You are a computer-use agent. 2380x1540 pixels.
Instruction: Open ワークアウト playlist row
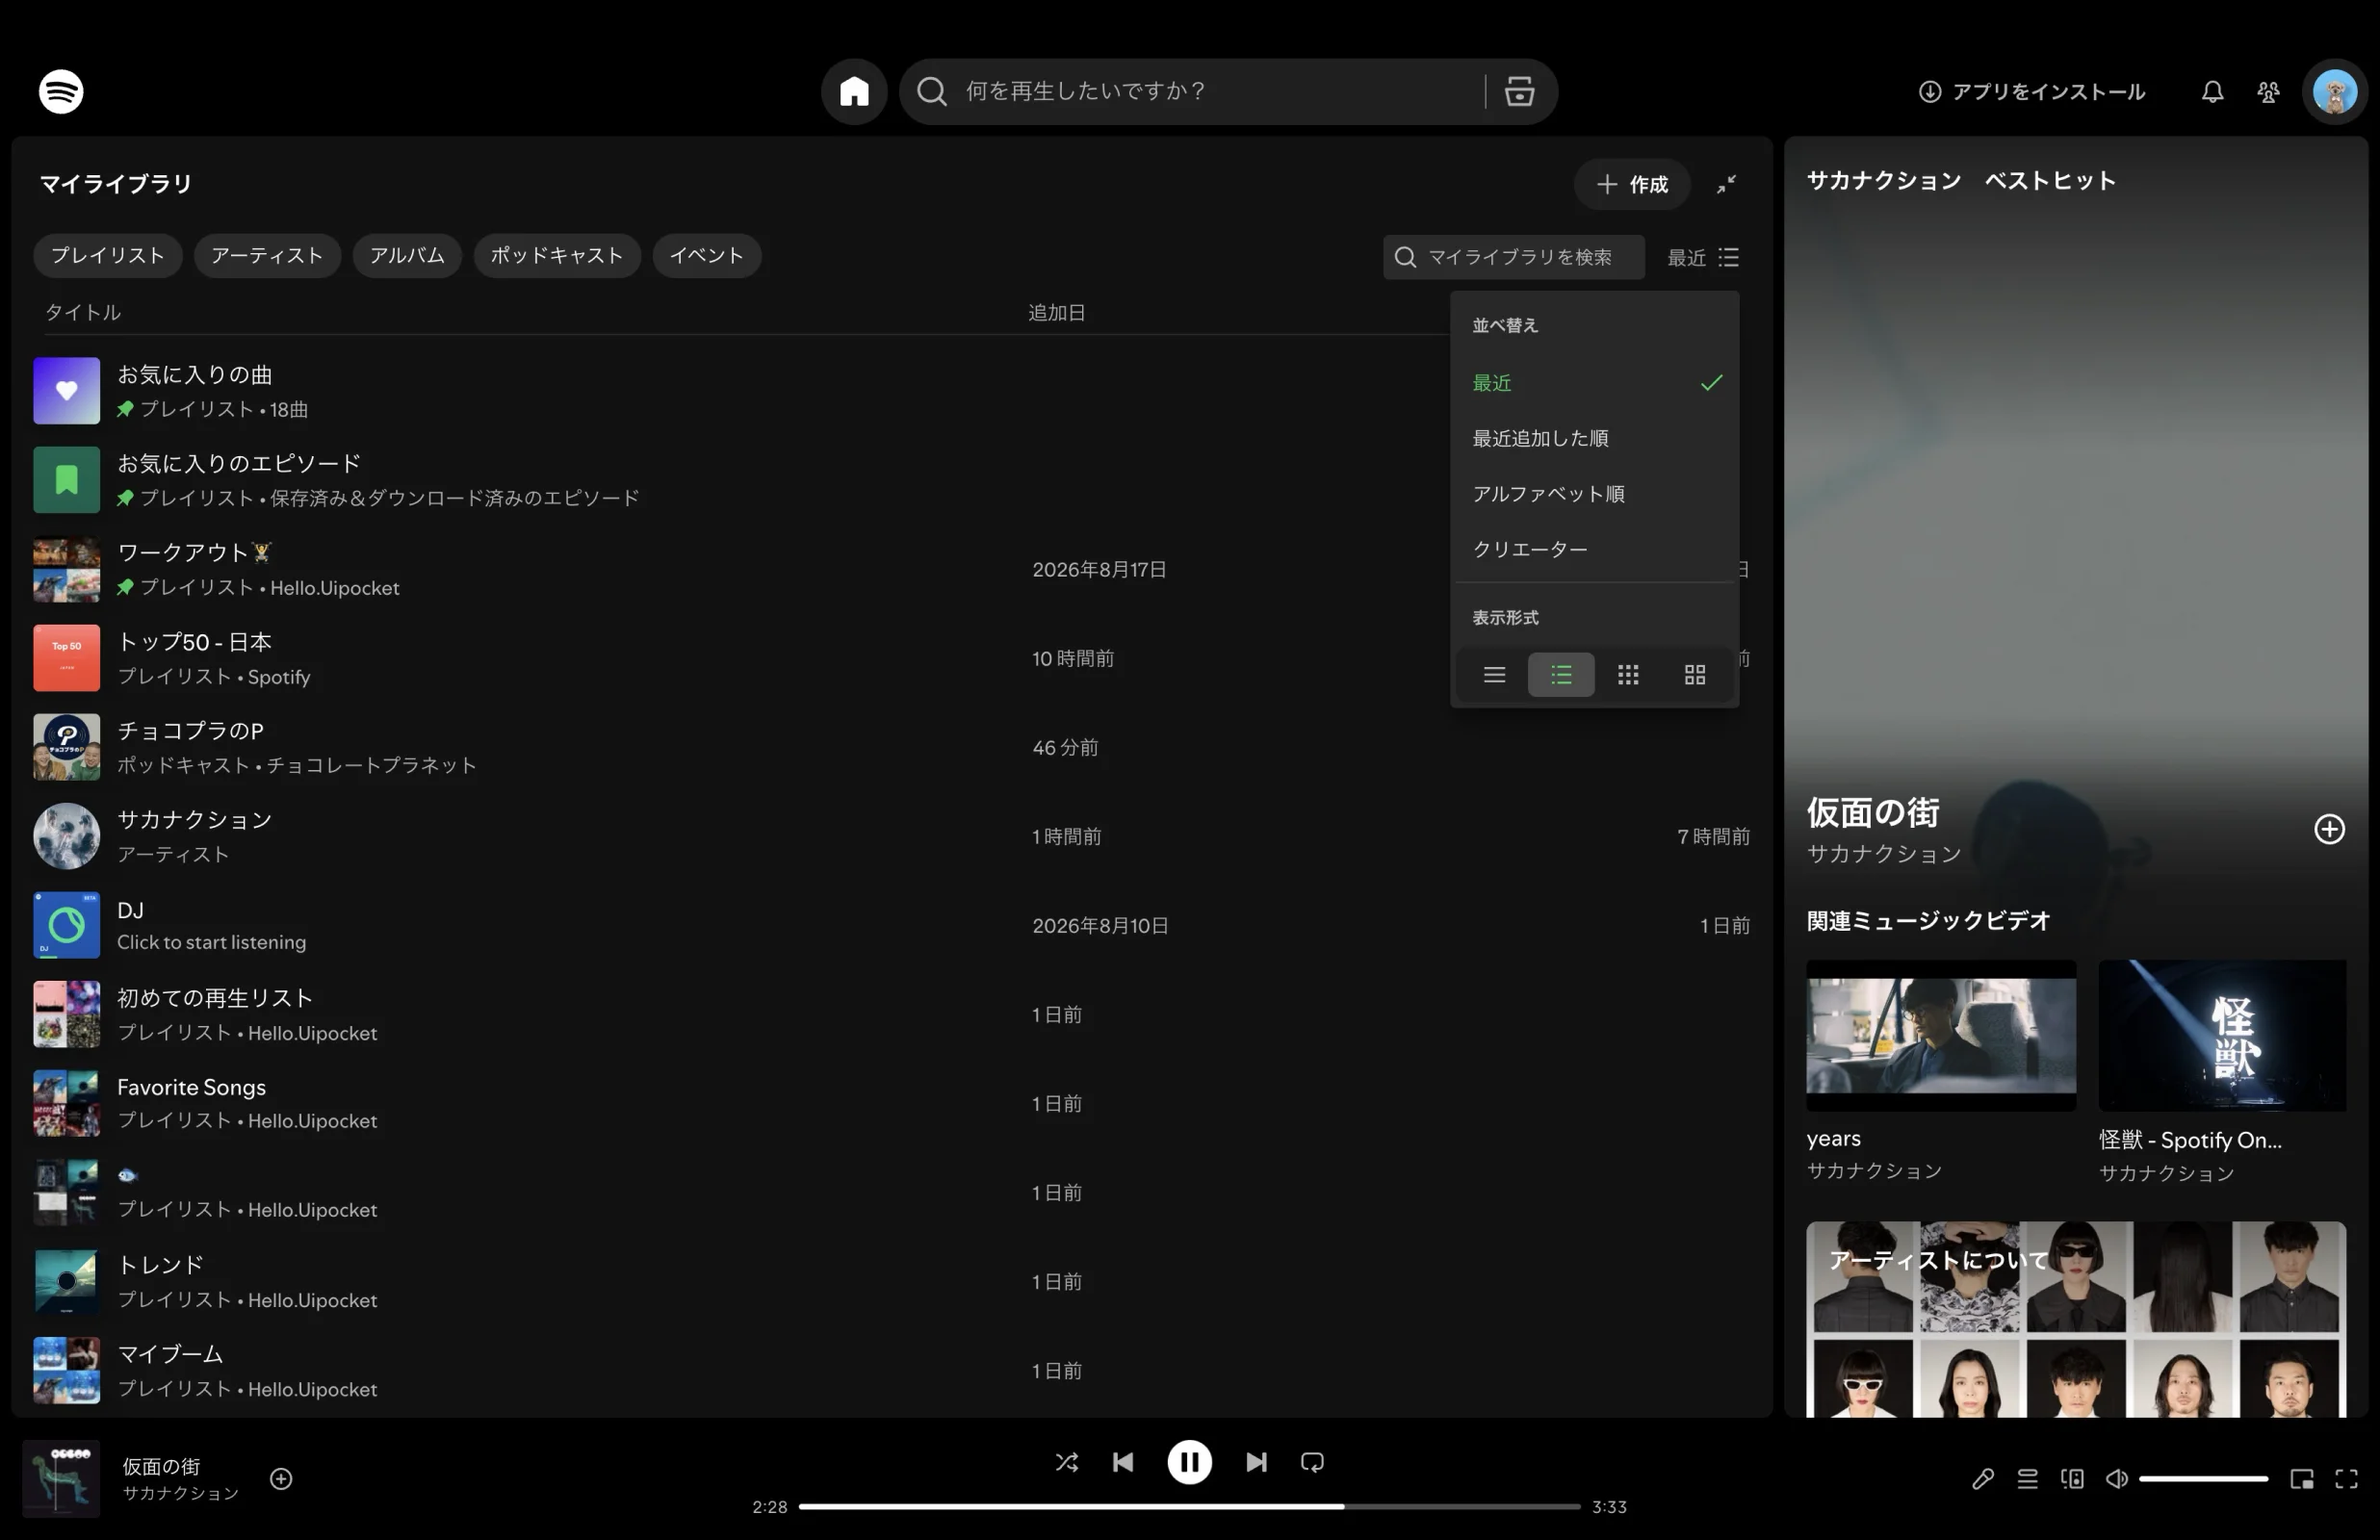(892, 569)
